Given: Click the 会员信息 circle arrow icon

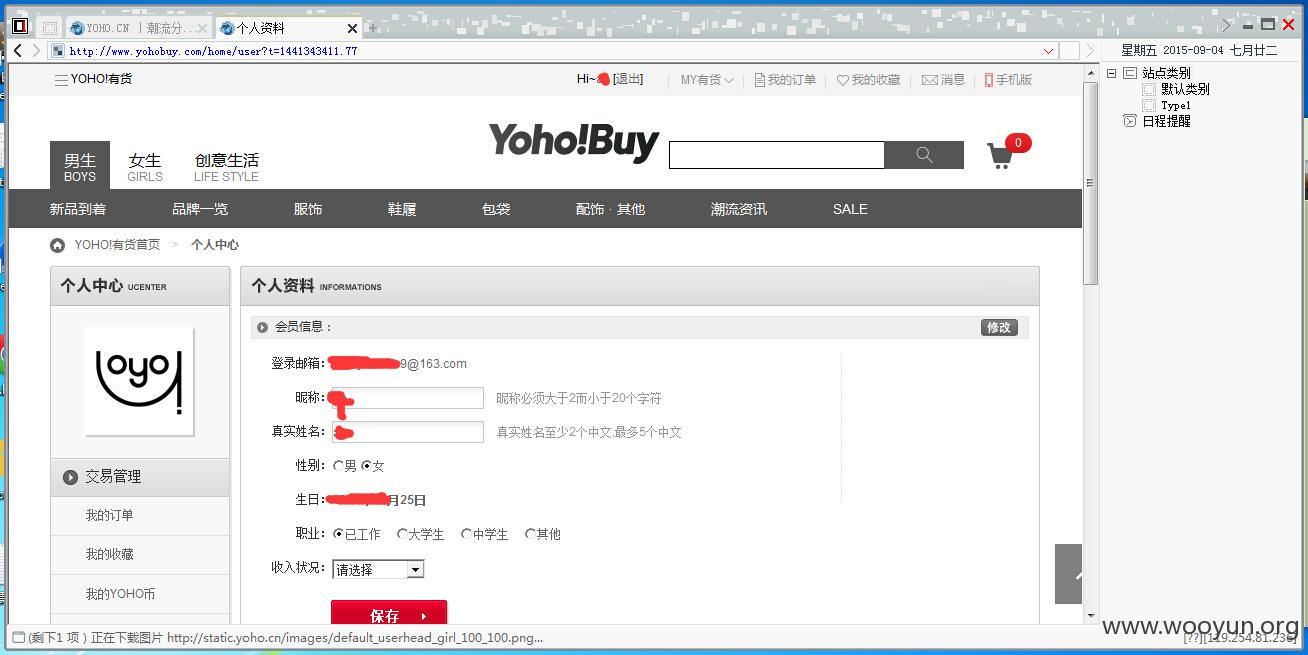Looking at the screenshot, I should click(x=263, y=327).
